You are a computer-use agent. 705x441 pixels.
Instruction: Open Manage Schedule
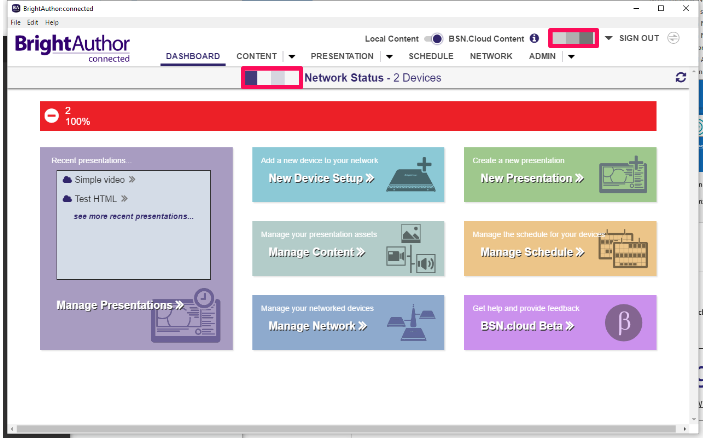[533, 252]
